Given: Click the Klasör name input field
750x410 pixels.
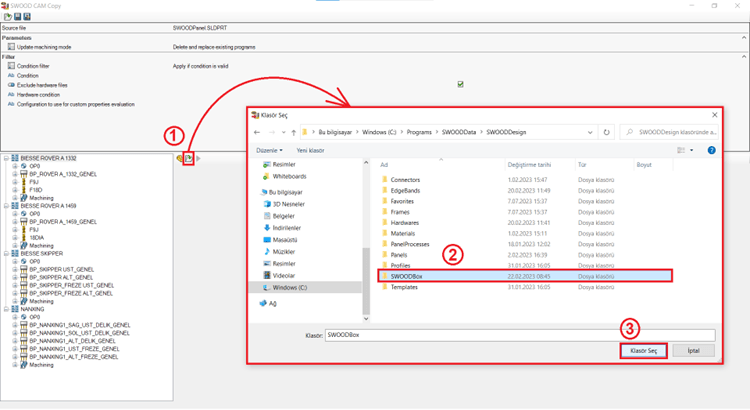Looking at the screenshot, I should click(x=520, y=335).
